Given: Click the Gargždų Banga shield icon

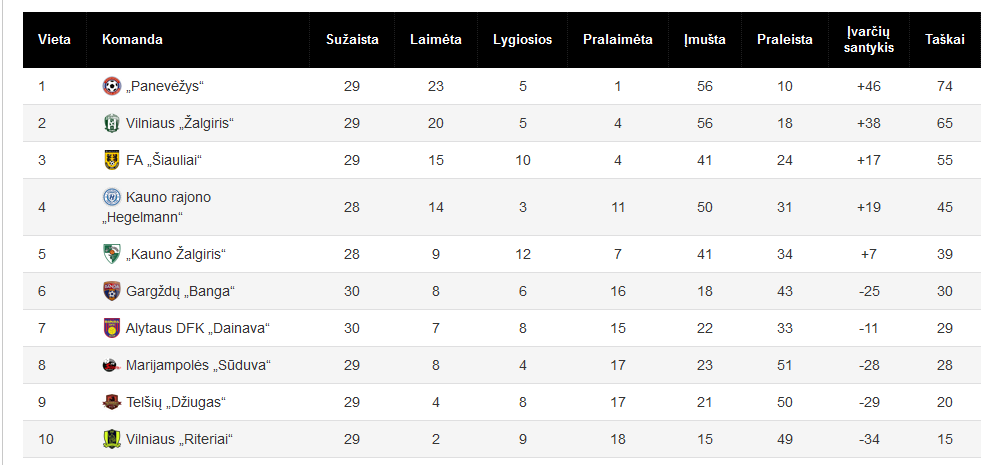Looking at the screenshot, I should pos(112,291).
